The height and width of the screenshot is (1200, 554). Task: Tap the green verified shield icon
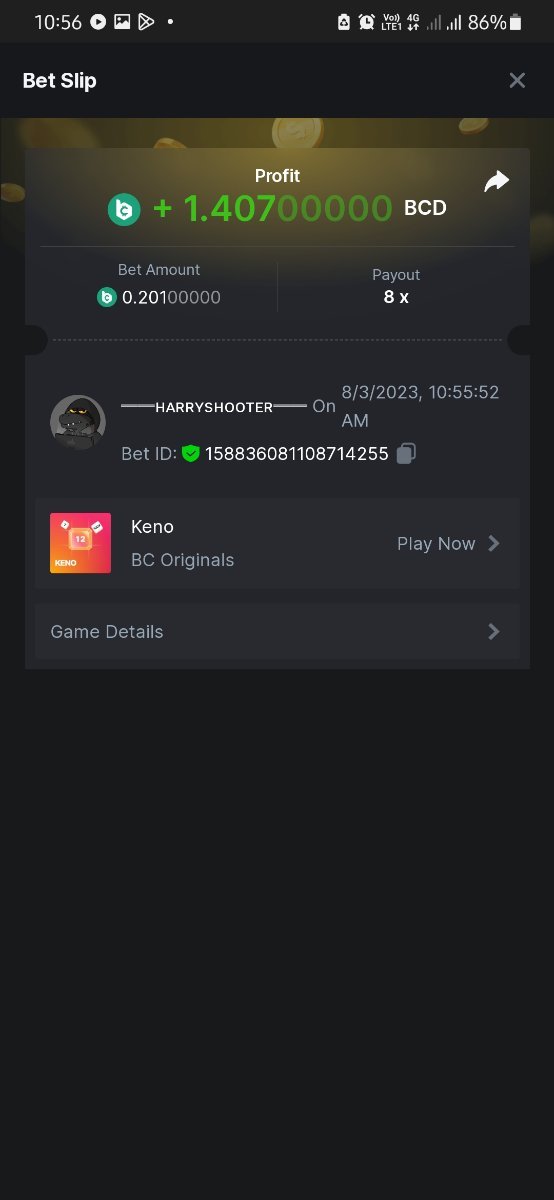click(191, 453)
